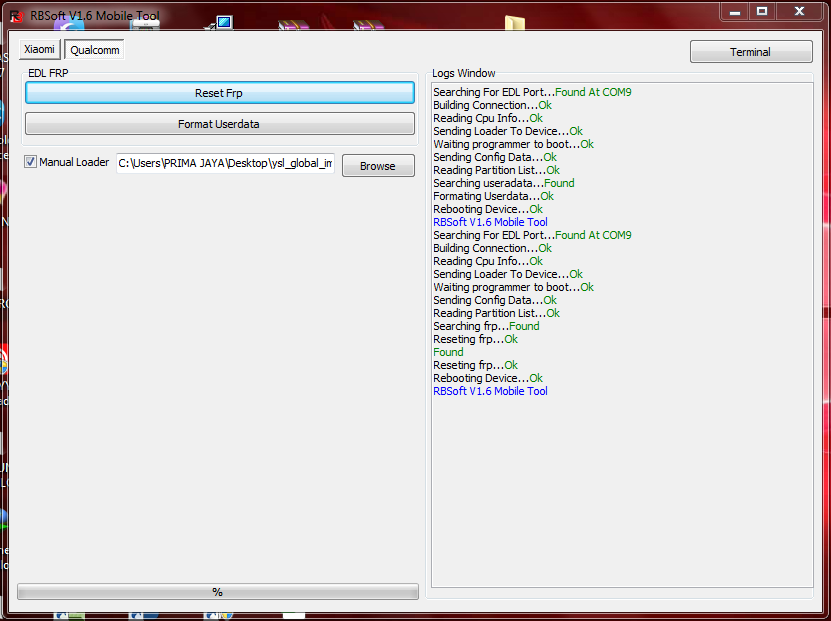Click the last 'RBSoft V1.6 Mobile Tool' log line

(490, 391)
